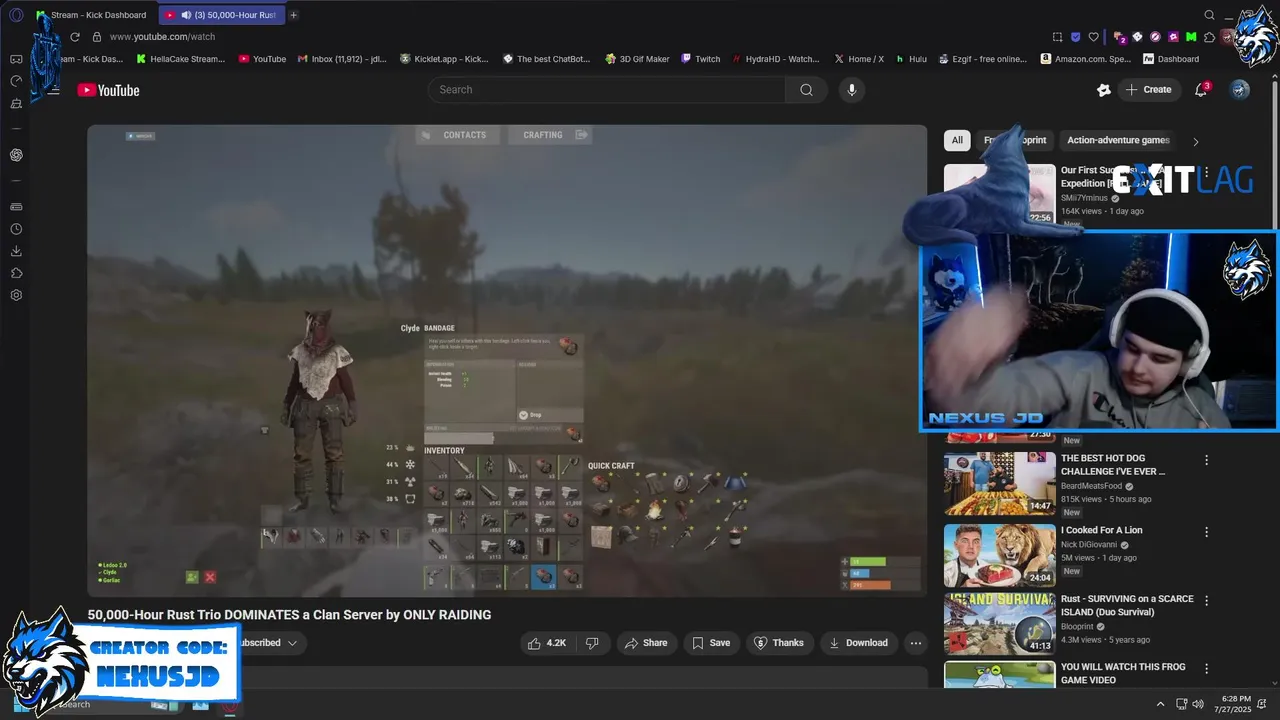Open HellaCake Stream bookmark

[x=180, y=59]
